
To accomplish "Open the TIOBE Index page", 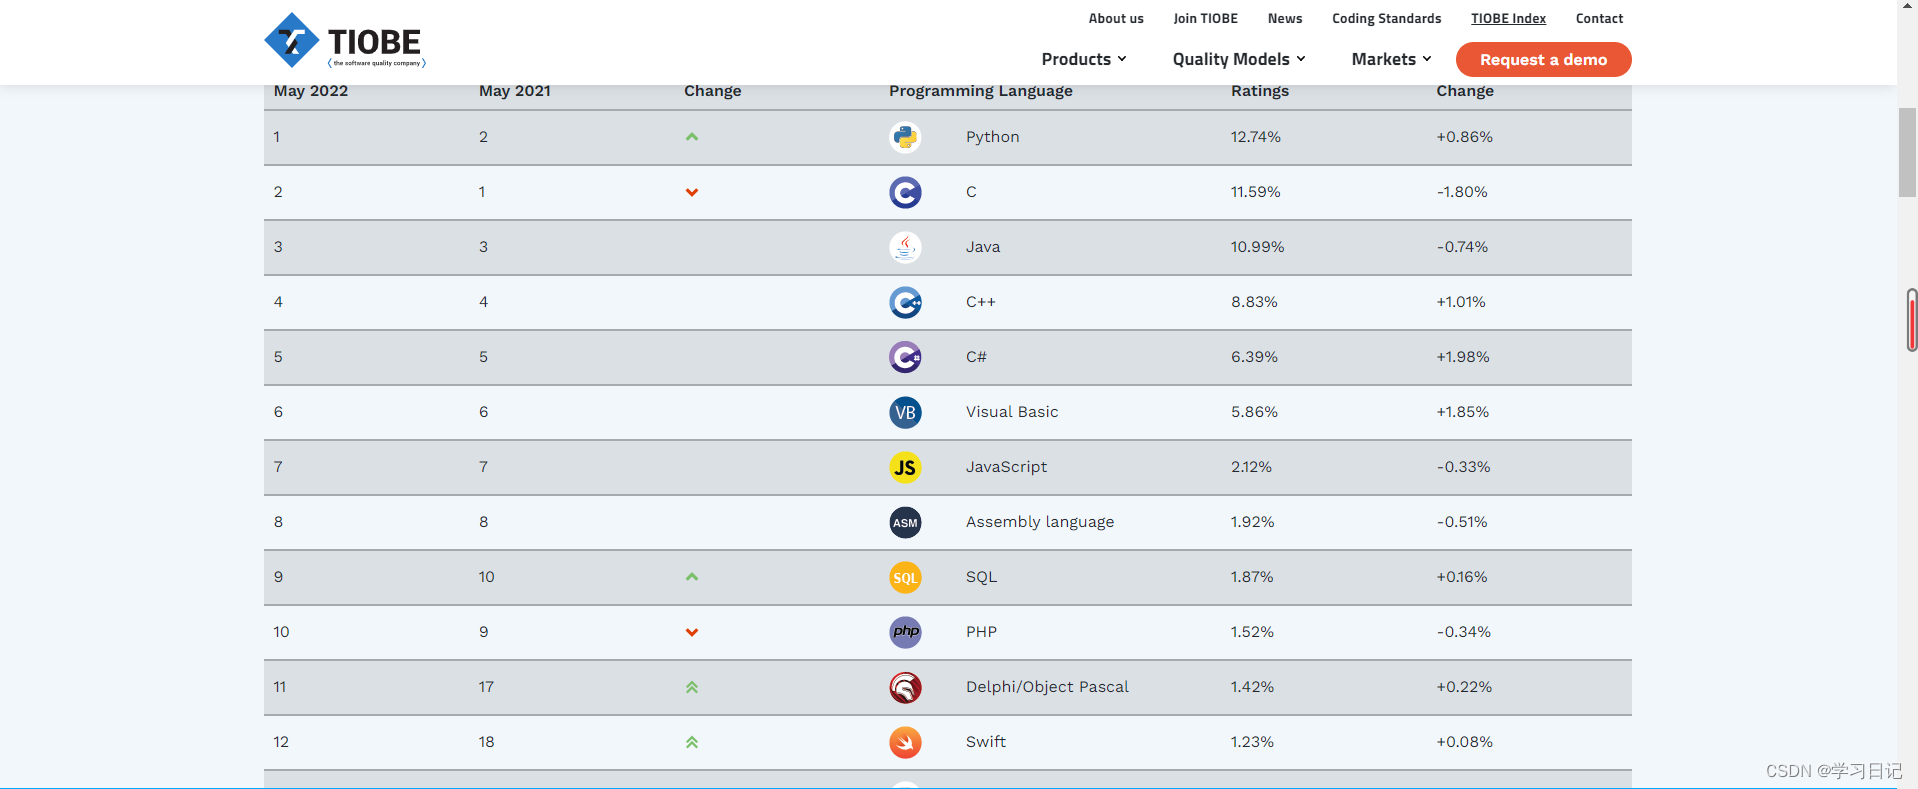I will [x=1508, y=18].
